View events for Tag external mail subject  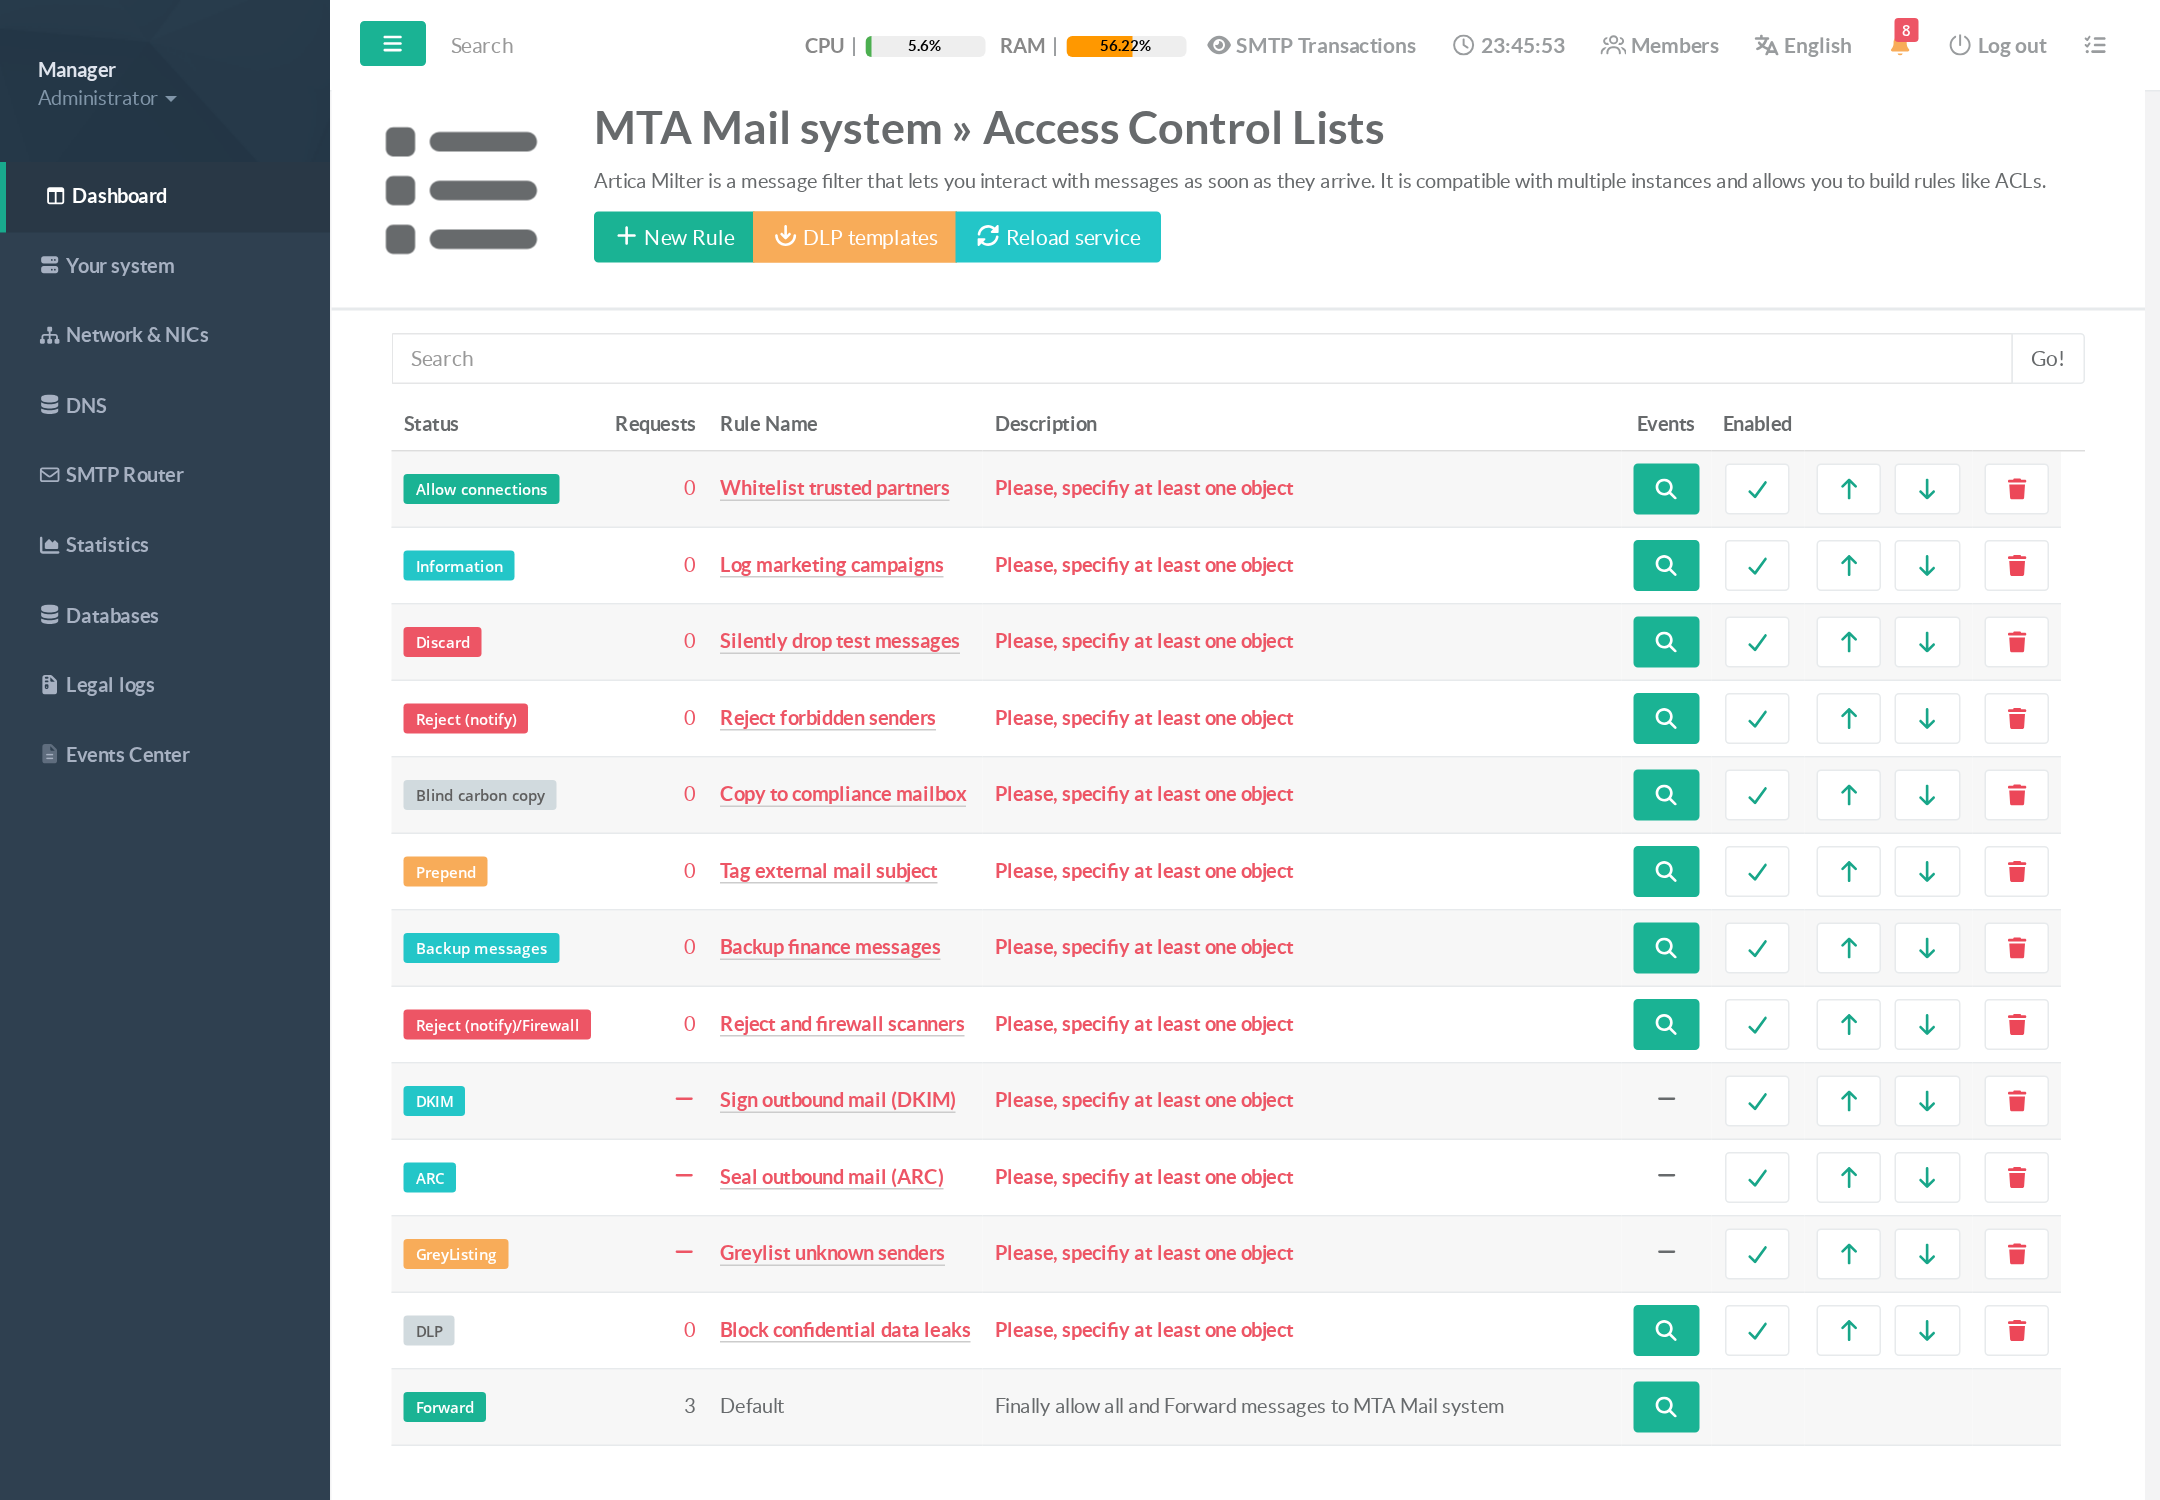[x=1666, y=872]
